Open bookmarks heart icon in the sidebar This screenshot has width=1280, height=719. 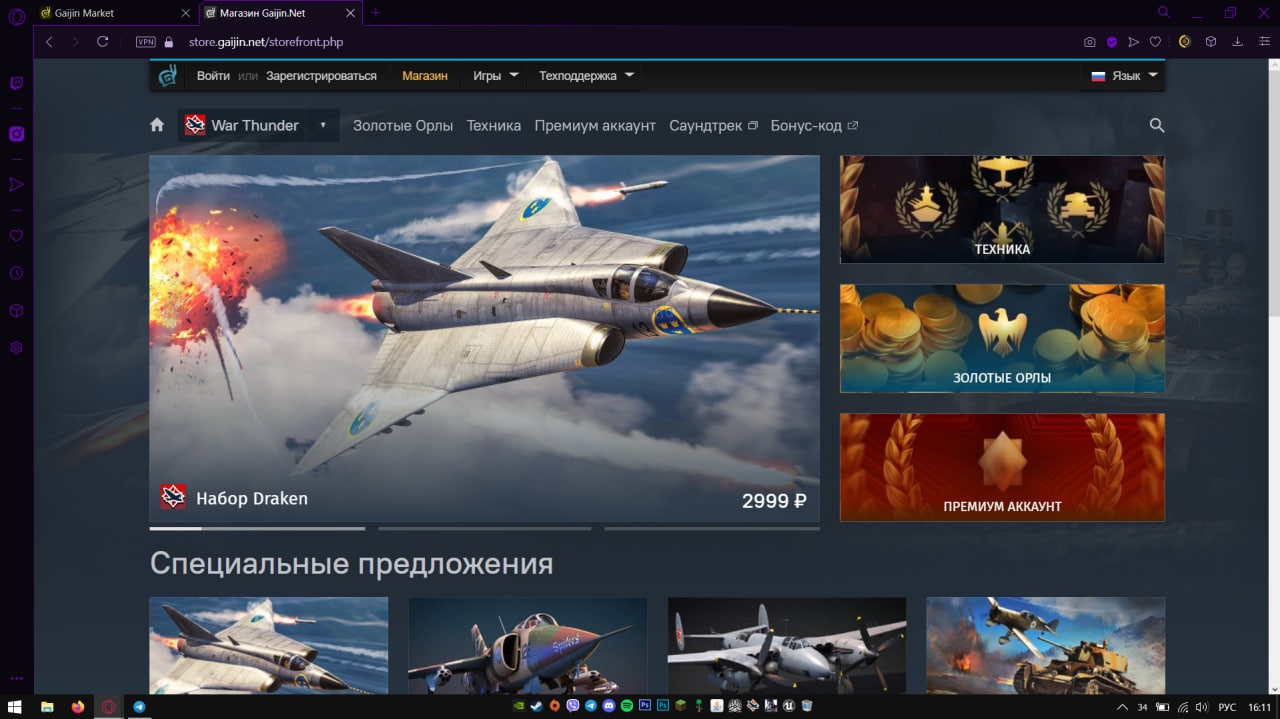(16, 236)
